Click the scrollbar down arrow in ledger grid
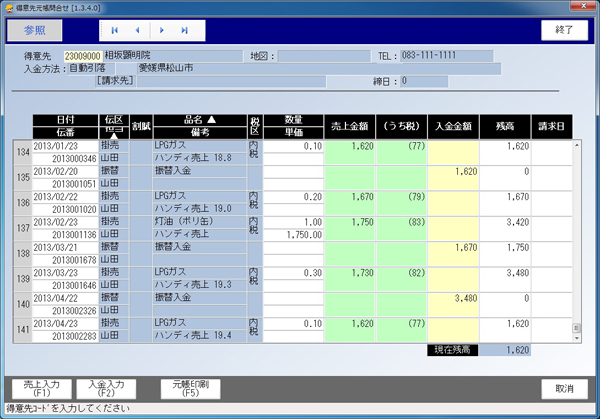 pyautogui.click(x=576, y=336)
